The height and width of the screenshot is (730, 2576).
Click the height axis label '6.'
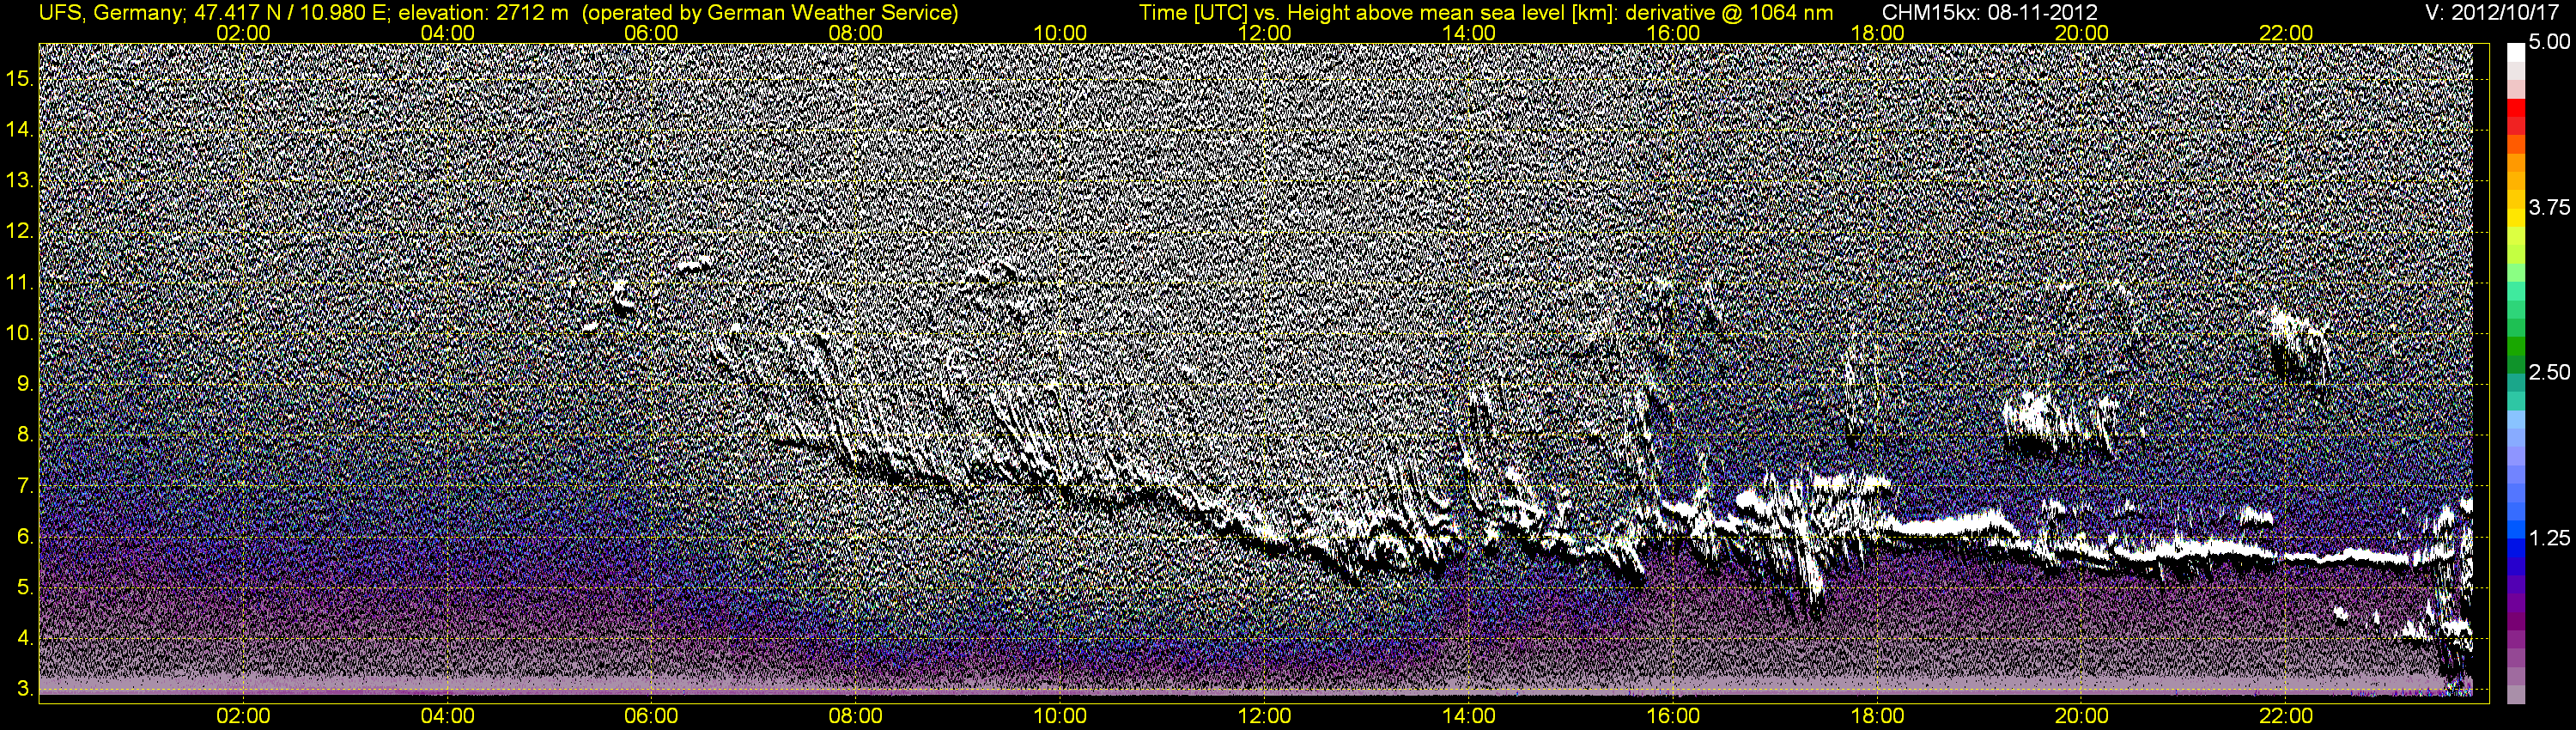point(25,537)
